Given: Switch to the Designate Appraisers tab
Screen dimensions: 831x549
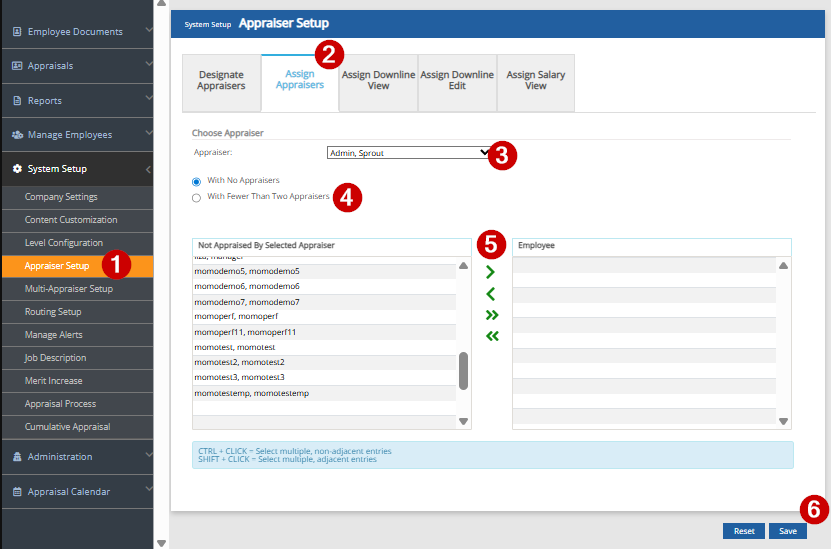Looking at the screenshot, I should (x=221, y=81).
